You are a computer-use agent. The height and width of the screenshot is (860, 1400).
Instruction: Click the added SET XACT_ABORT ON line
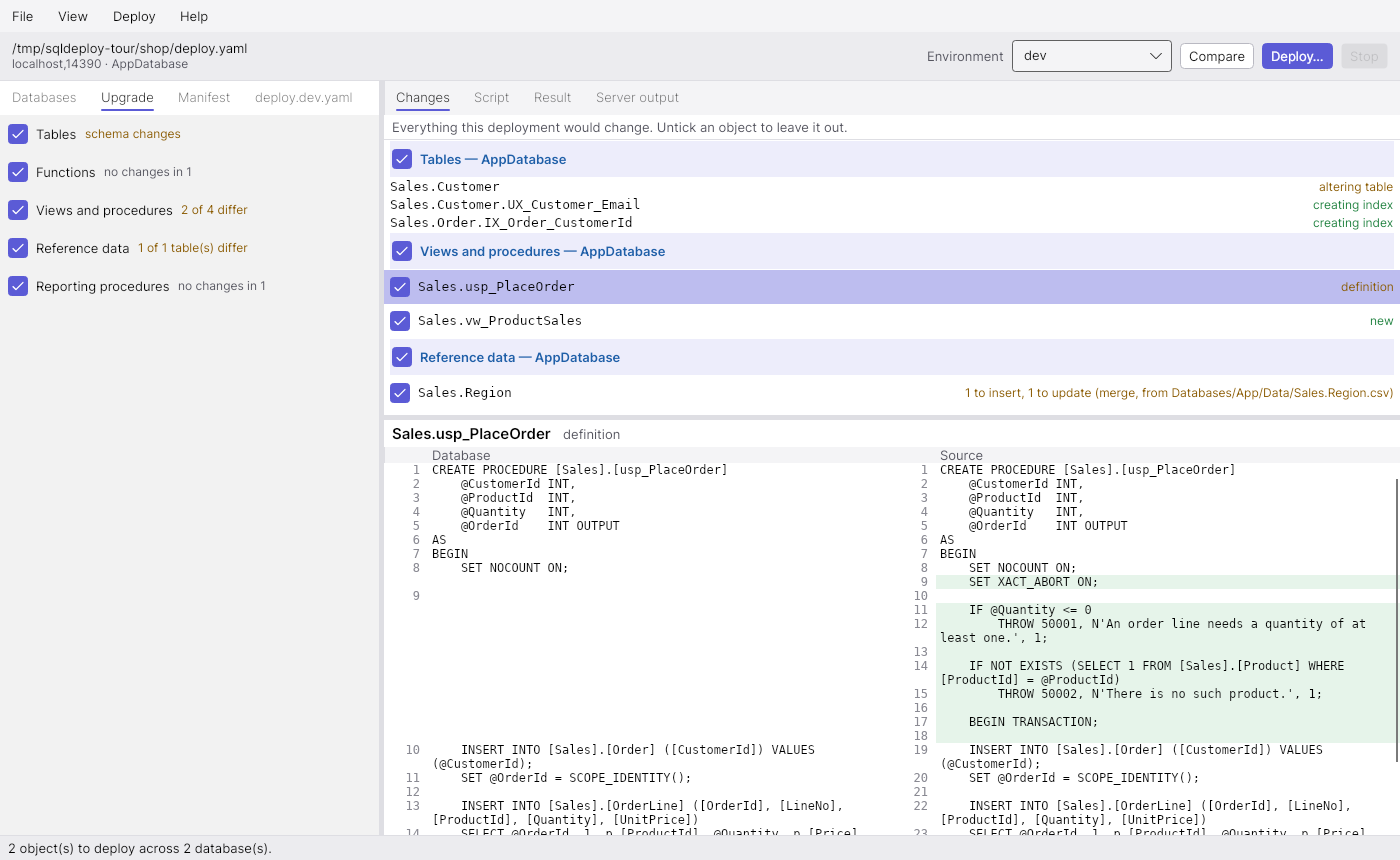point(1167,582)
